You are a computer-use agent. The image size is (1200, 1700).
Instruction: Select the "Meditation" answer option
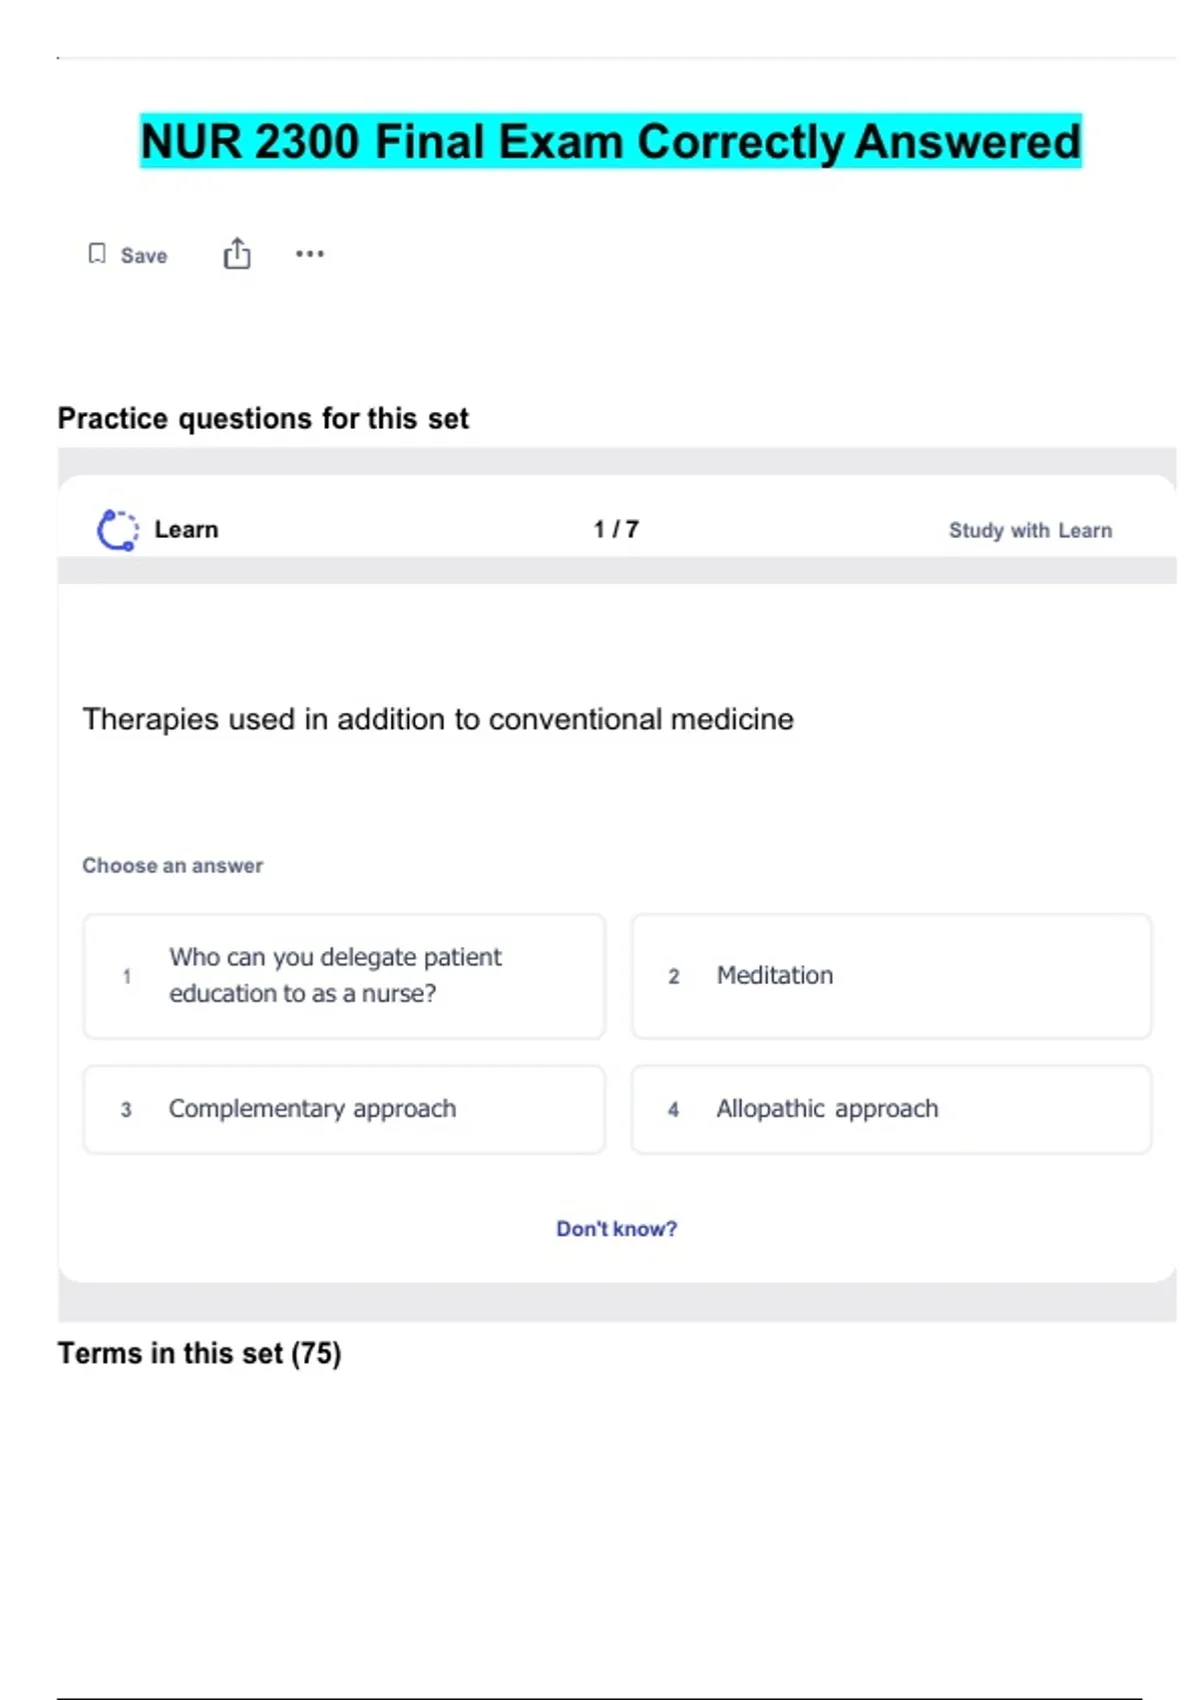(x=891, y=976)
